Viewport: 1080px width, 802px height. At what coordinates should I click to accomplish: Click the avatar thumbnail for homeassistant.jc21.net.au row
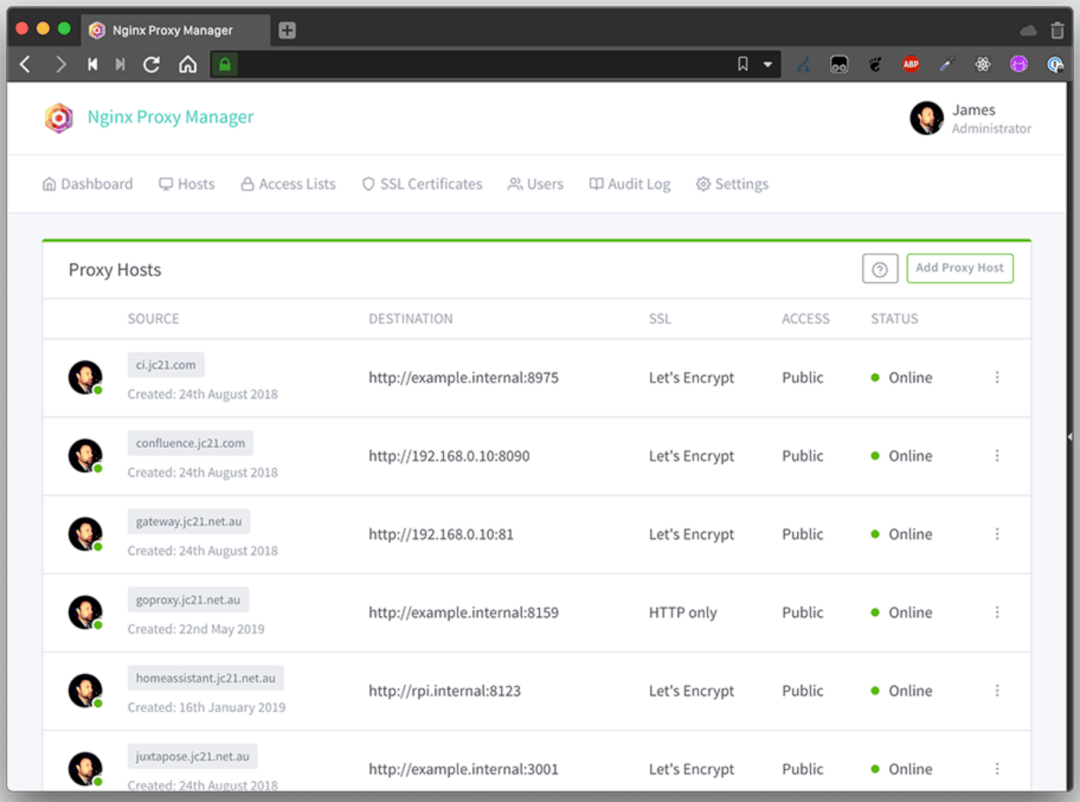(85, 690)
